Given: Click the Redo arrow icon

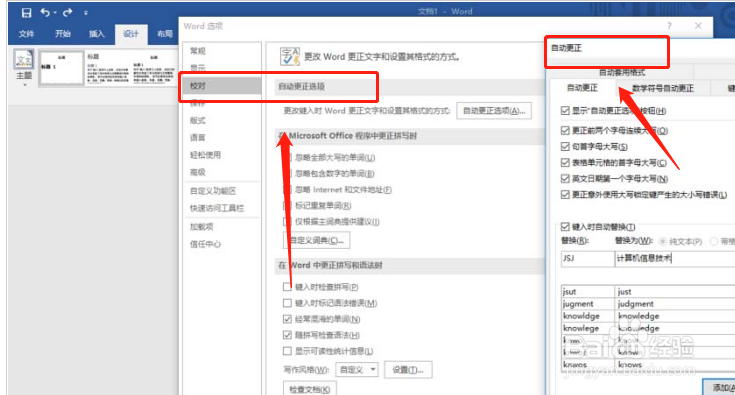Looking at the screenshot, I should [x=68, y=13].
